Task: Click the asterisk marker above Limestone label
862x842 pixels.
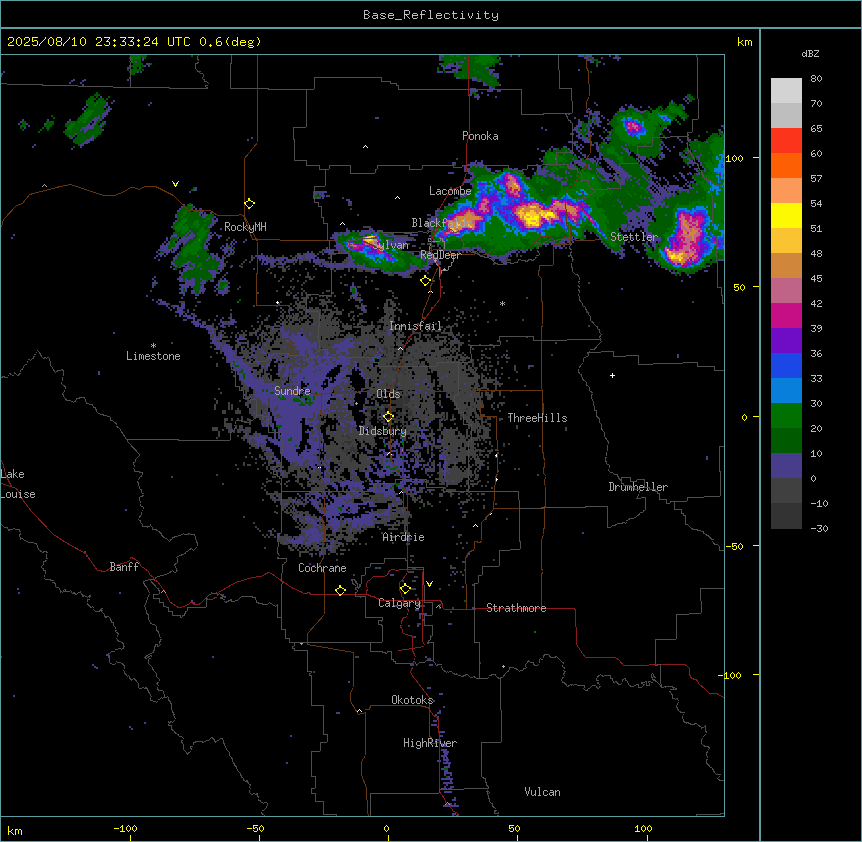Action: coord(153,346)
